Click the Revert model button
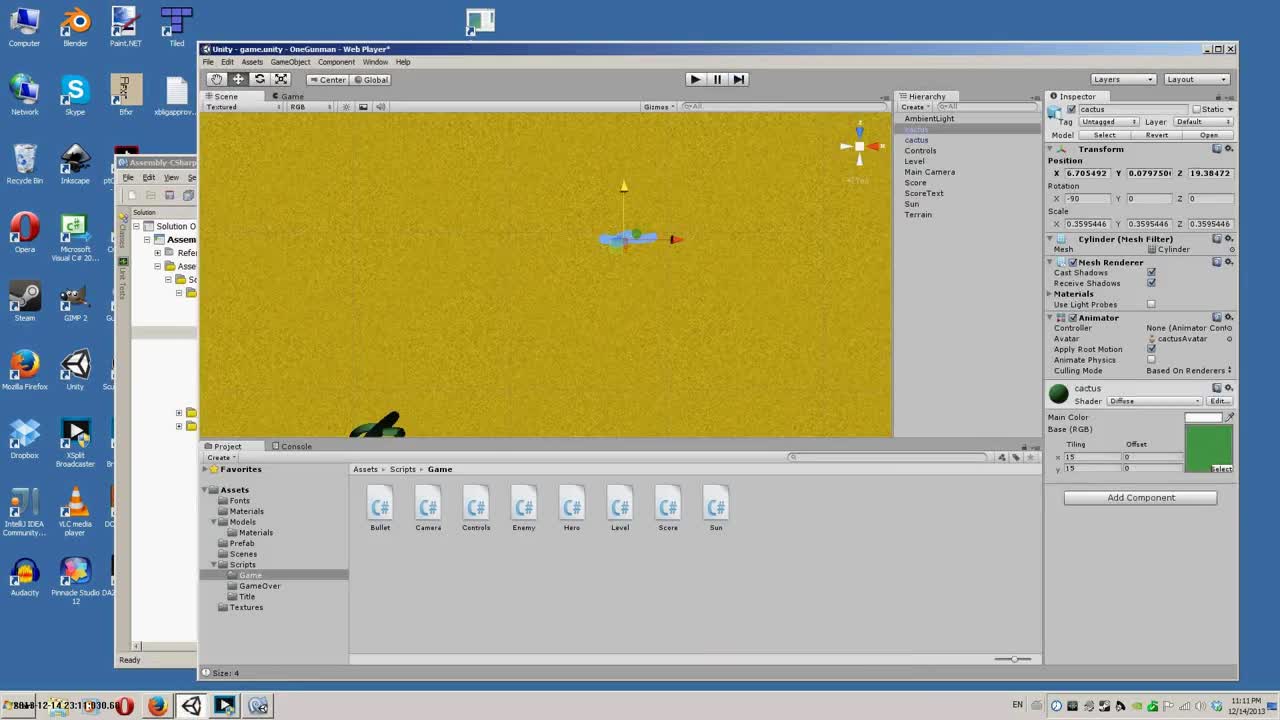The height and width of the screenshot is (720, 1280). pos(1157,135)
